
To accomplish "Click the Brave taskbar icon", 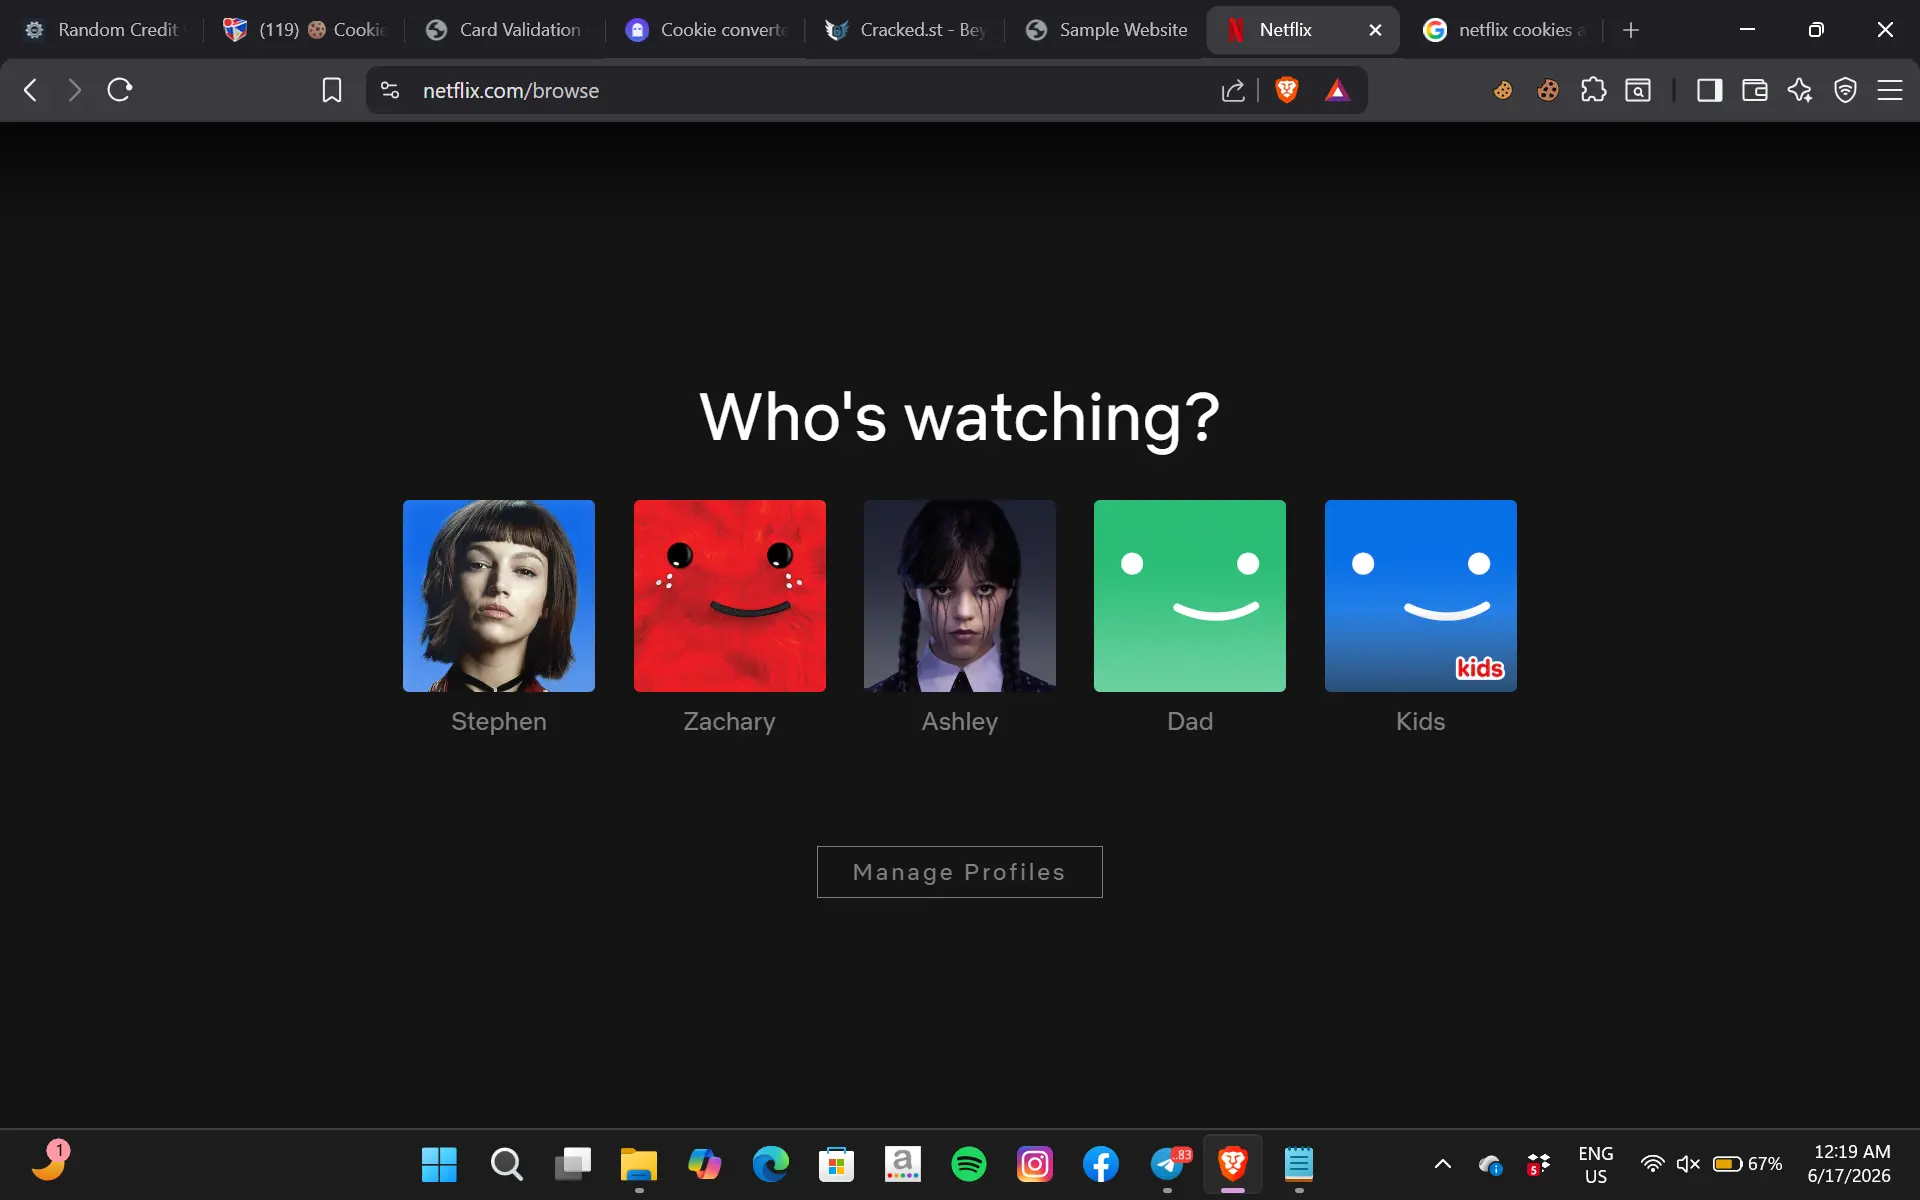I will point(1233,1164).
